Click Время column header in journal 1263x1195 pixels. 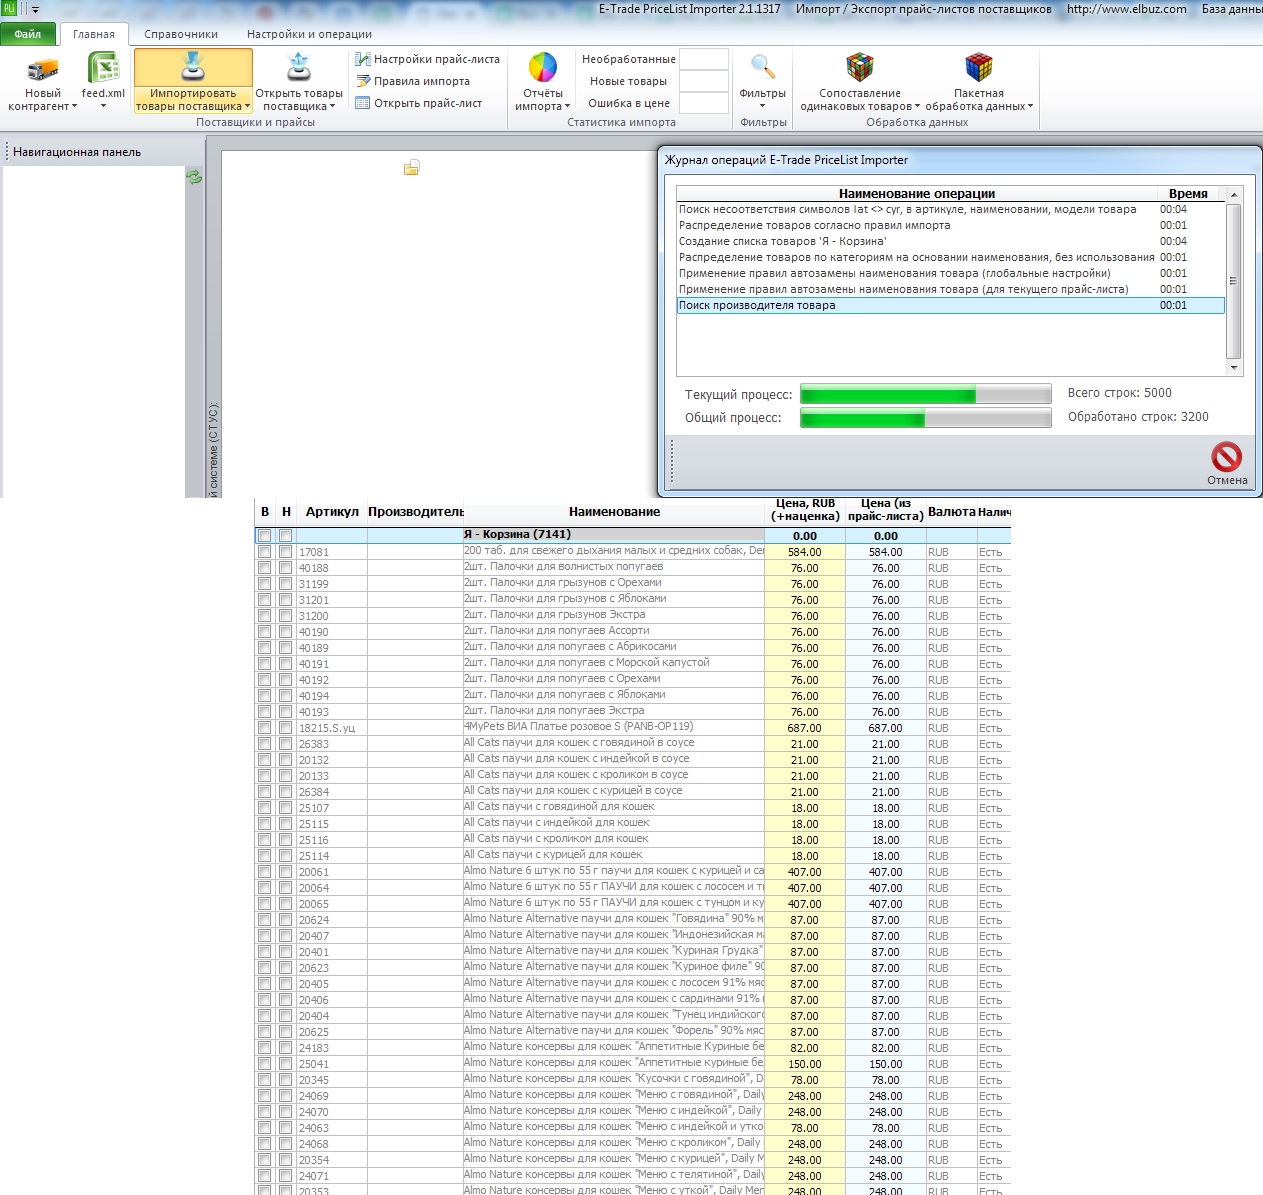[1188, 194]
